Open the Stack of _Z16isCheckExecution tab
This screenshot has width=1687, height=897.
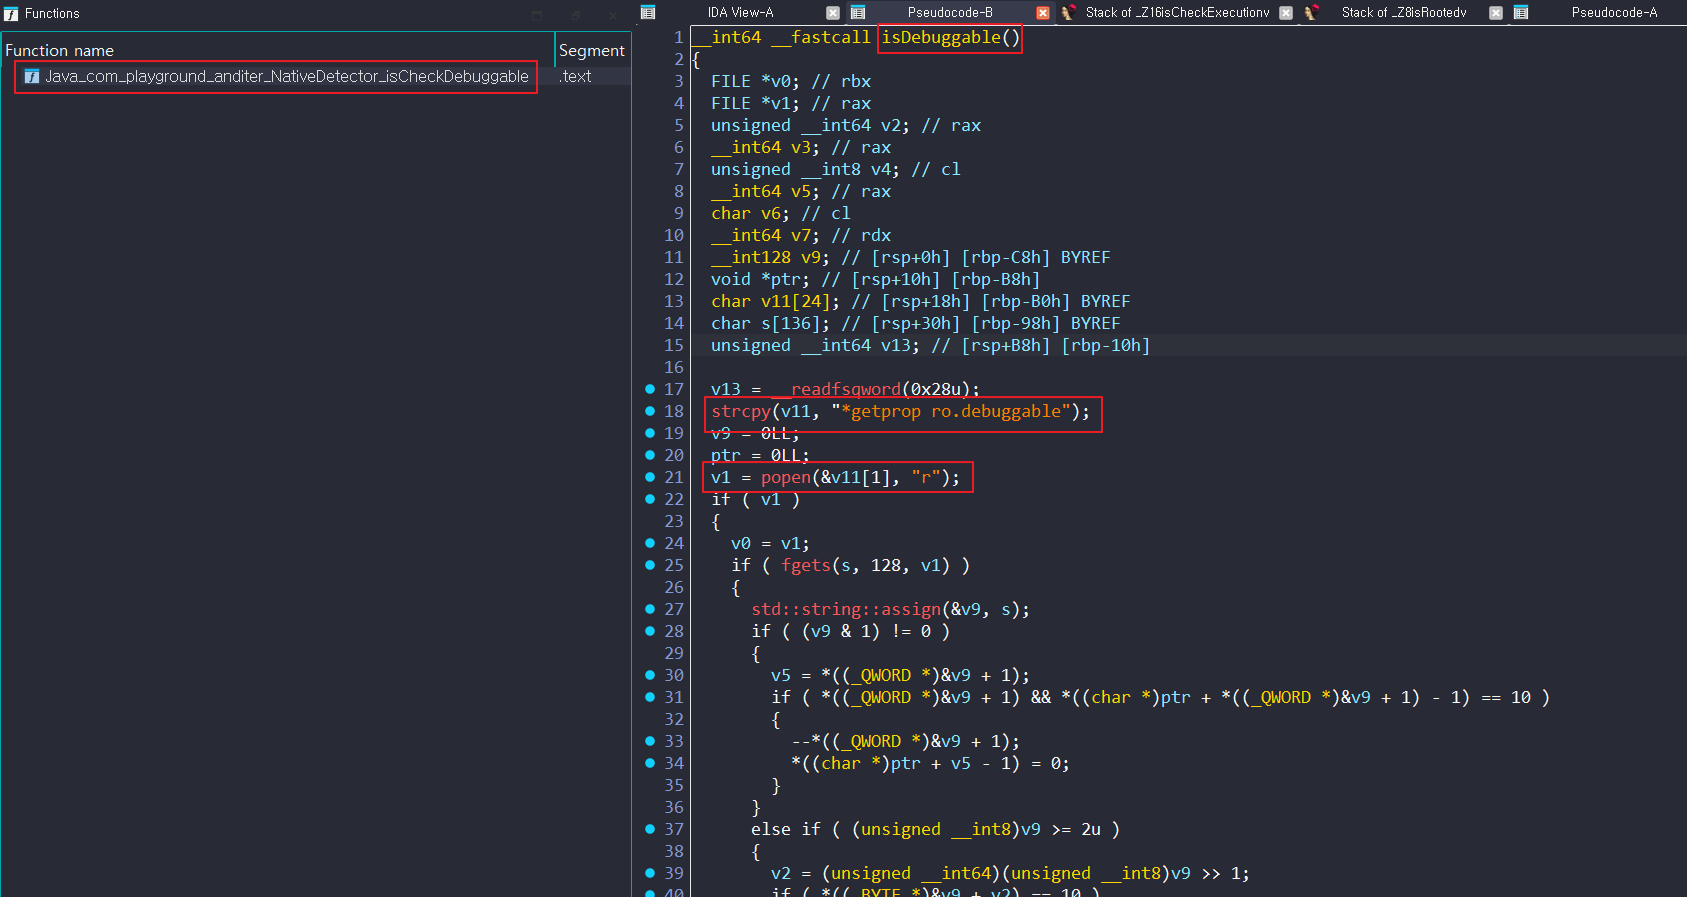(1177, 13)
